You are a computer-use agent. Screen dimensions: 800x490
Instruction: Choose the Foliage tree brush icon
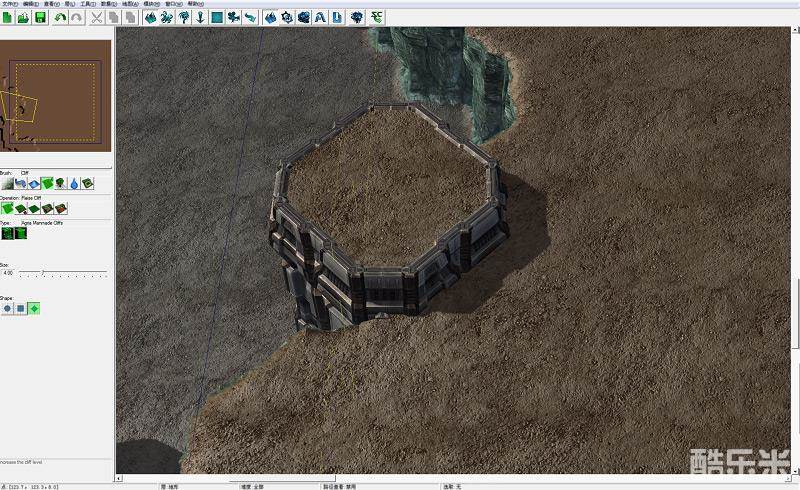point(61,183)
